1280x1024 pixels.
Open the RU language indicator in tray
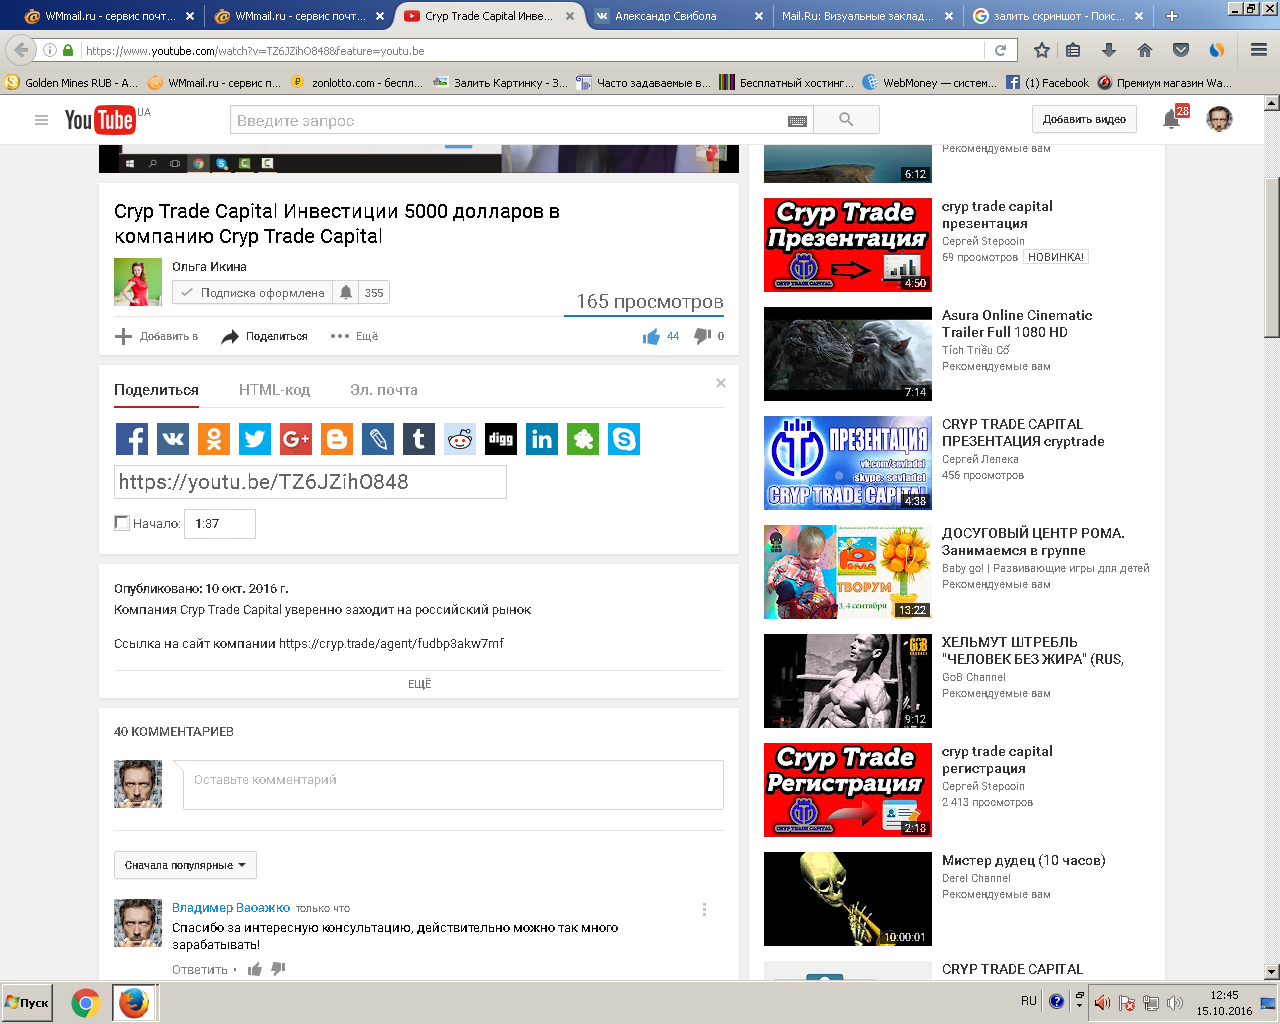(1029, 1001)
